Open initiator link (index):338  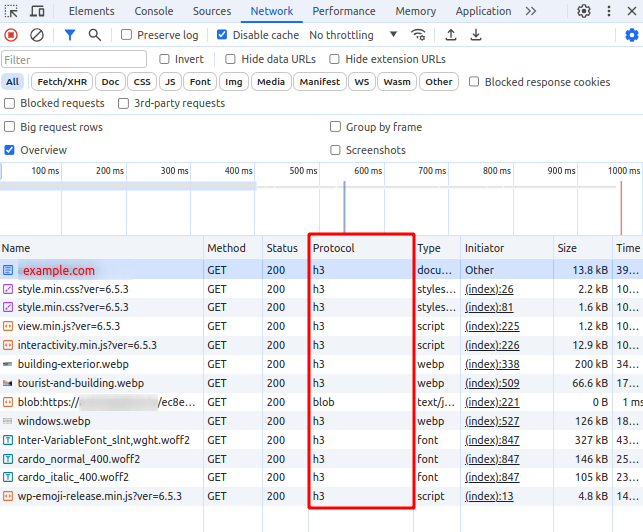489,364
